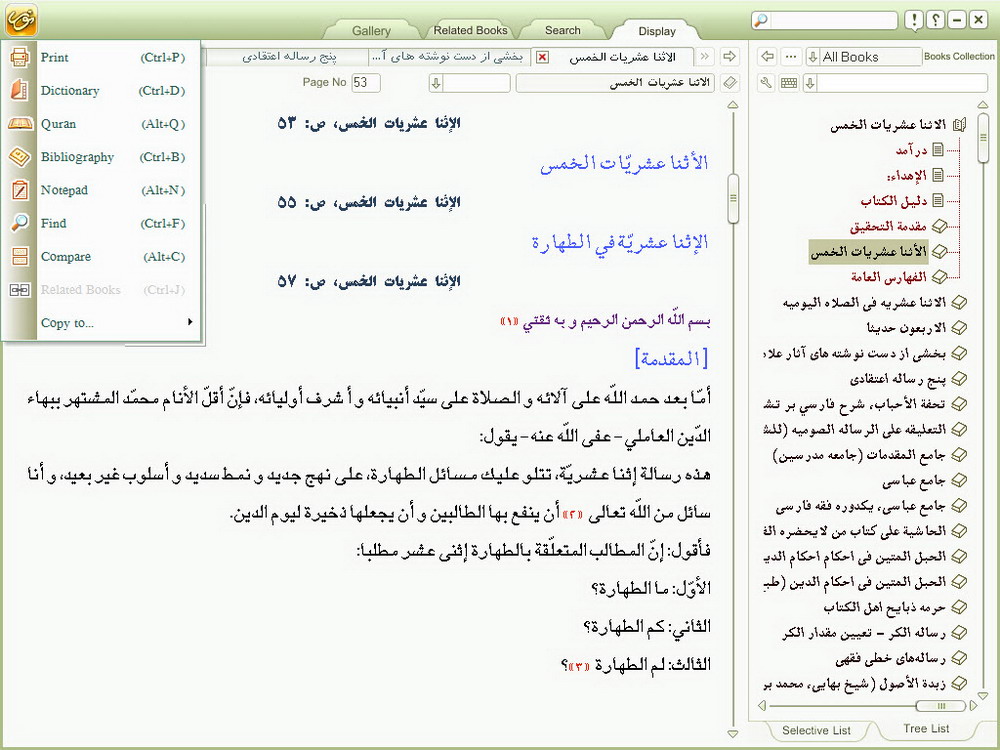Viewport: 1000px width, 750px height.
Task: Expand the Copy to... submenu
Action: pyautogui.click(x=101, y=323)
